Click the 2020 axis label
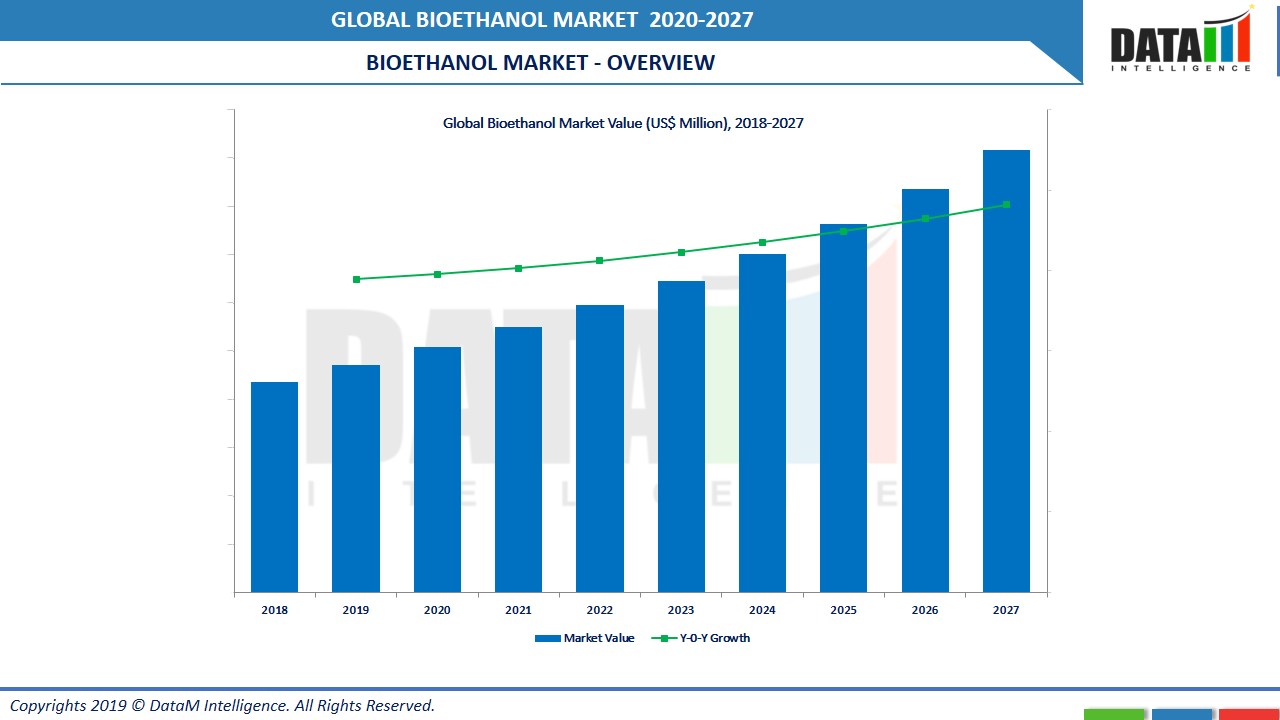 tap(437, 610)
